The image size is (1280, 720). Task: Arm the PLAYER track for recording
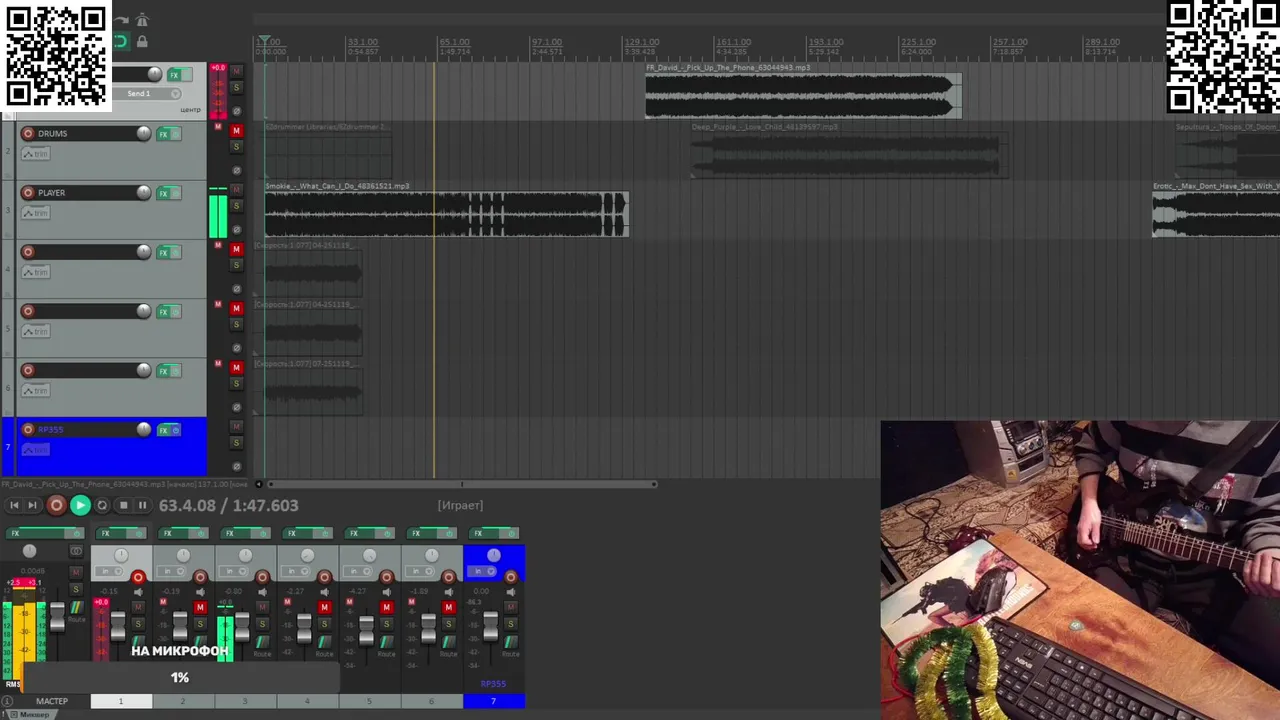(28, 193)
